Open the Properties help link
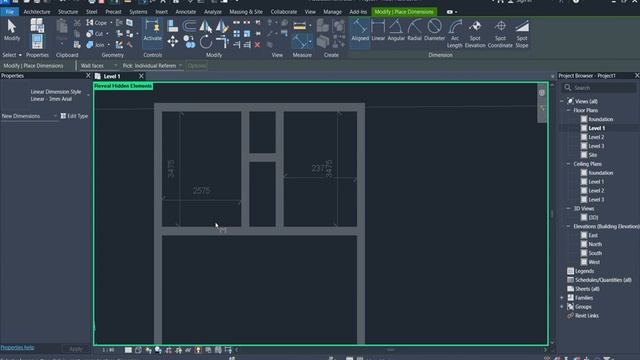Image resolution: width=640 pixels, height=360 pixels. click(x=17, y=348)
